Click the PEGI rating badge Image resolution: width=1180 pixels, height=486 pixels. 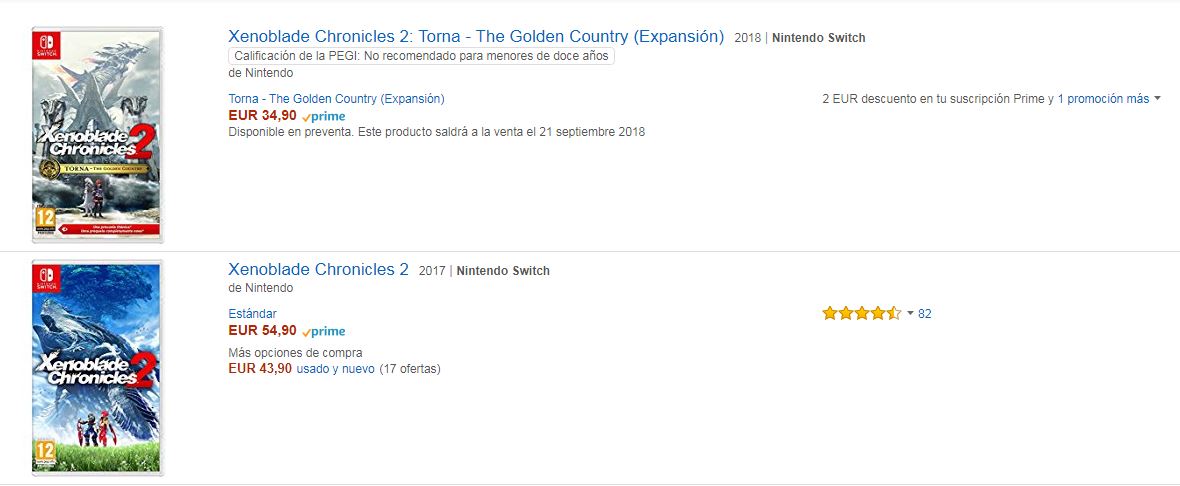(x=421, y=56)
